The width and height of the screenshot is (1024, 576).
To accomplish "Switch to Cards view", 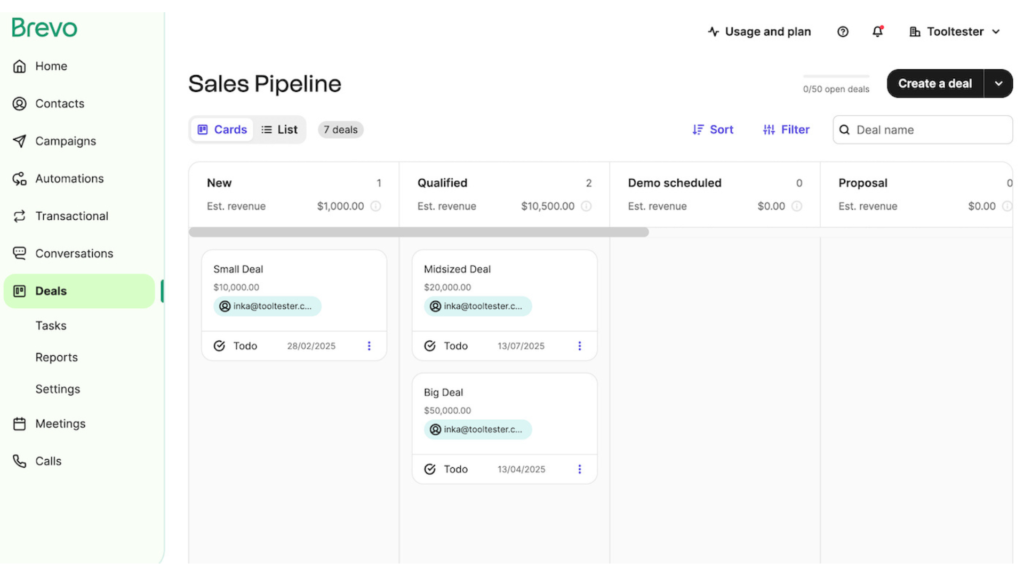I will click(x=221, y=129).
